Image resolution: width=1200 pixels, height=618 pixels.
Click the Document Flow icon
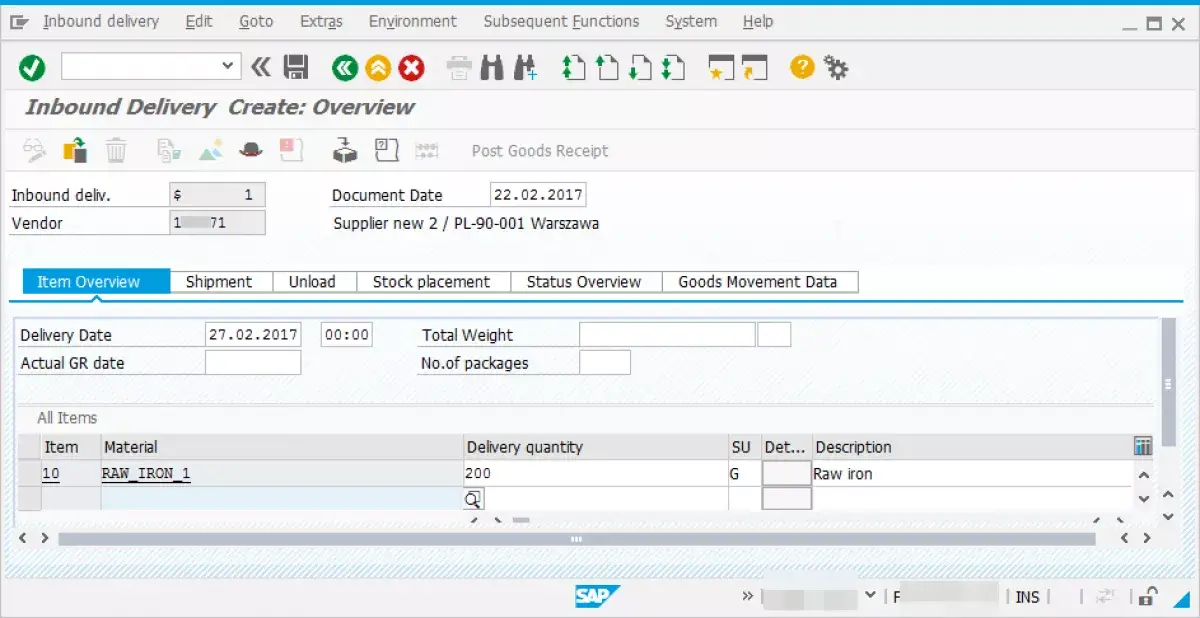tap(169, 150)
